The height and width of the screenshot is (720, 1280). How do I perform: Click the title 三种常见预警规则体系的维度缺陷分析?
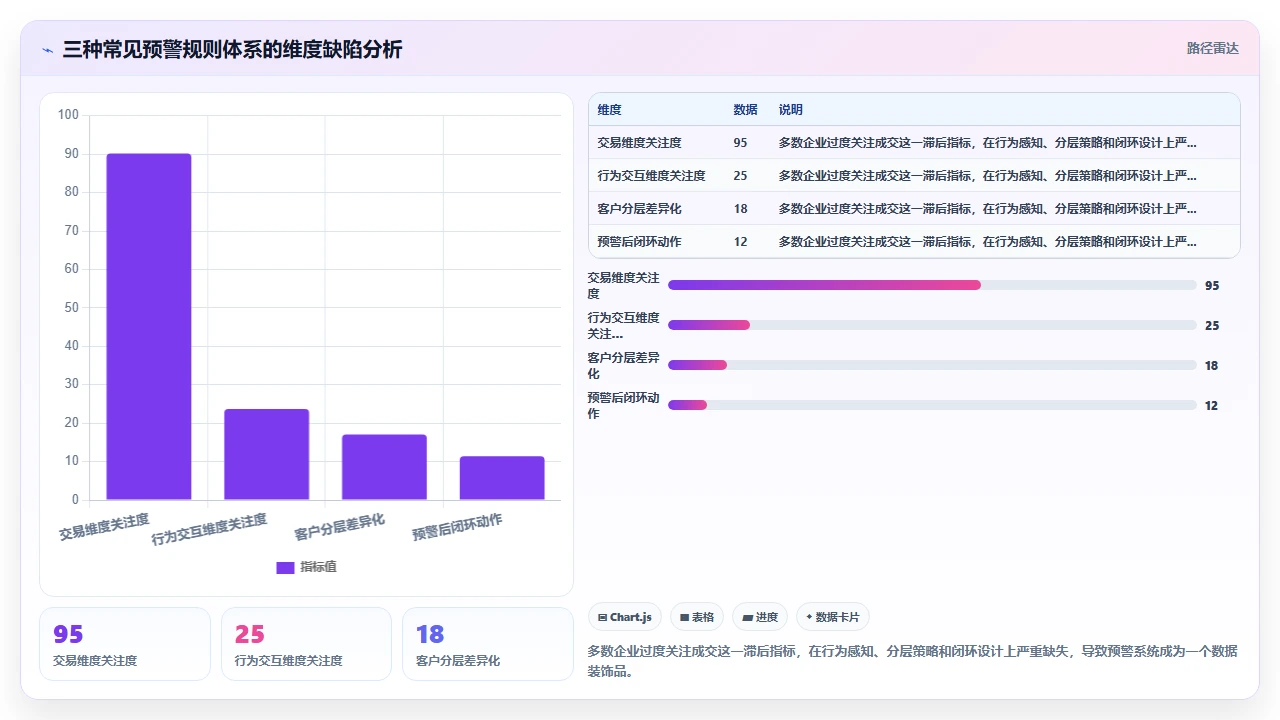coord(232,50)
